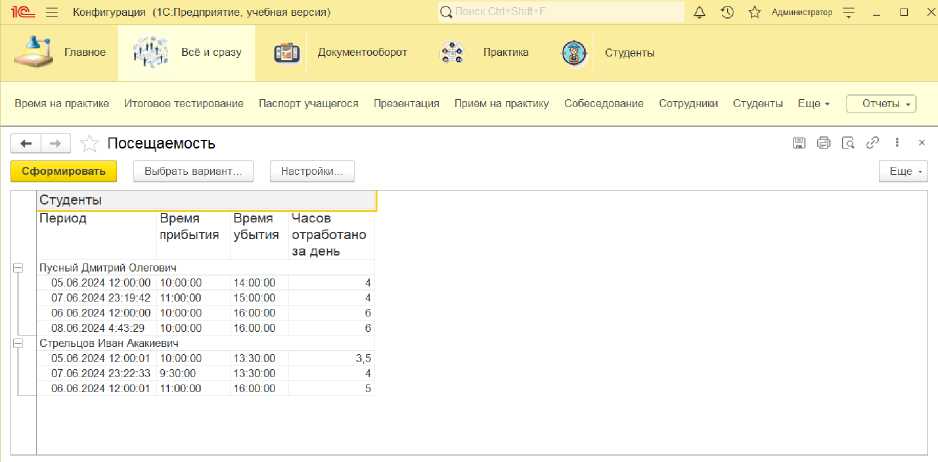Open Время на практике link
Image resolution: width=938 pixels, height=462 pixels.
pos(62,104)
